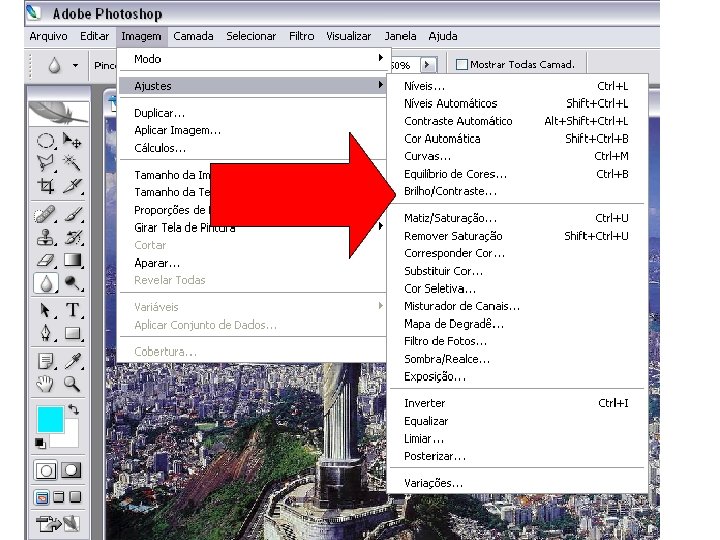Choose Sombra/Realce... adjustment
The width and height of the screenshot is (720, 540).
click(x=518, y=359)
